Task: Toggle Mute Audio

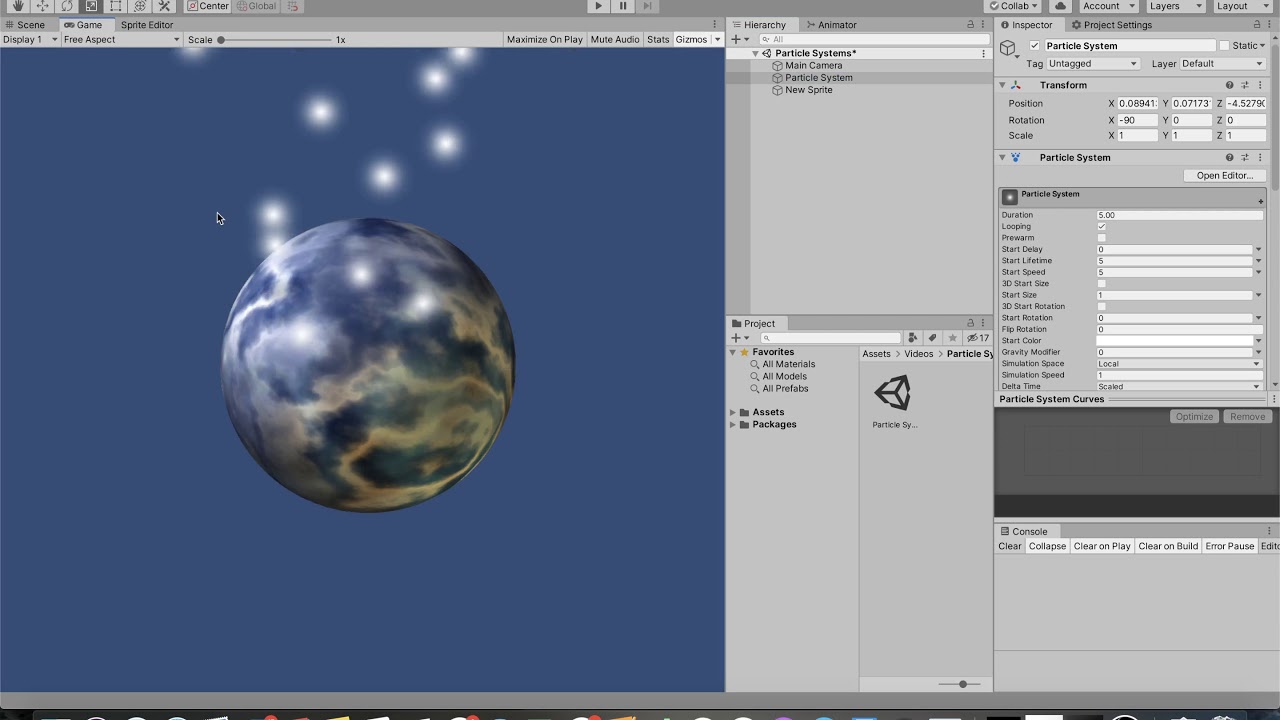Action: point(615,39)
